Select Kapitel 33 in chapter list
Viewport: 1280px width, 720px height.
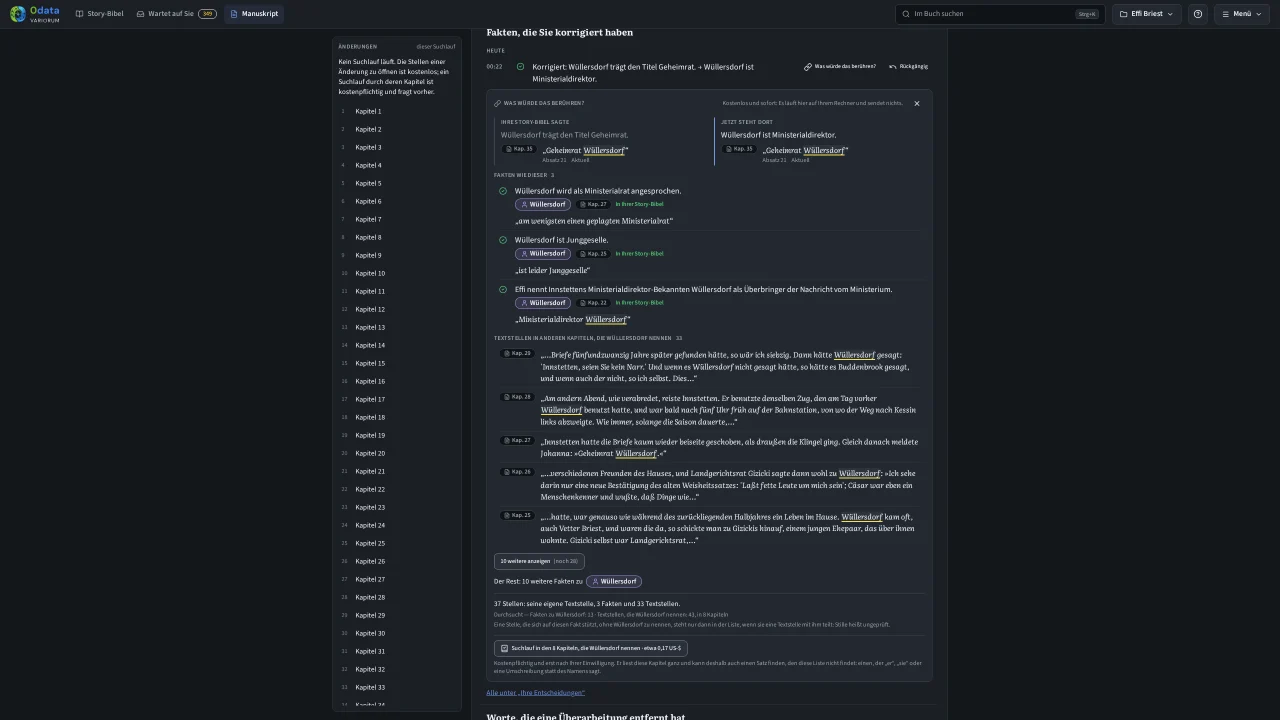(x=397, y=687)
